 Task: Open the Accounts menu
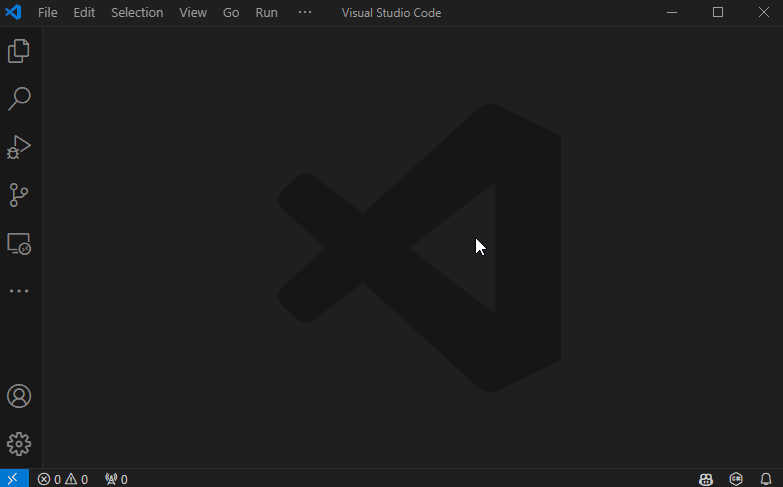pyautogui.click(x=19, y=396)
